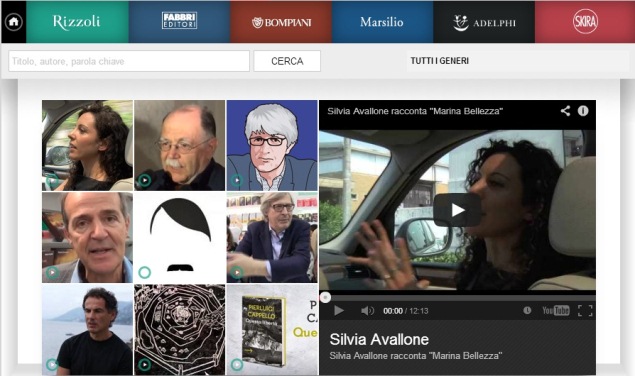Image resolution: width=635 pixels, height=376 pixels.
Task: Click the play circle on the spiral drawing thumbnail
Action: pos(145,364)
